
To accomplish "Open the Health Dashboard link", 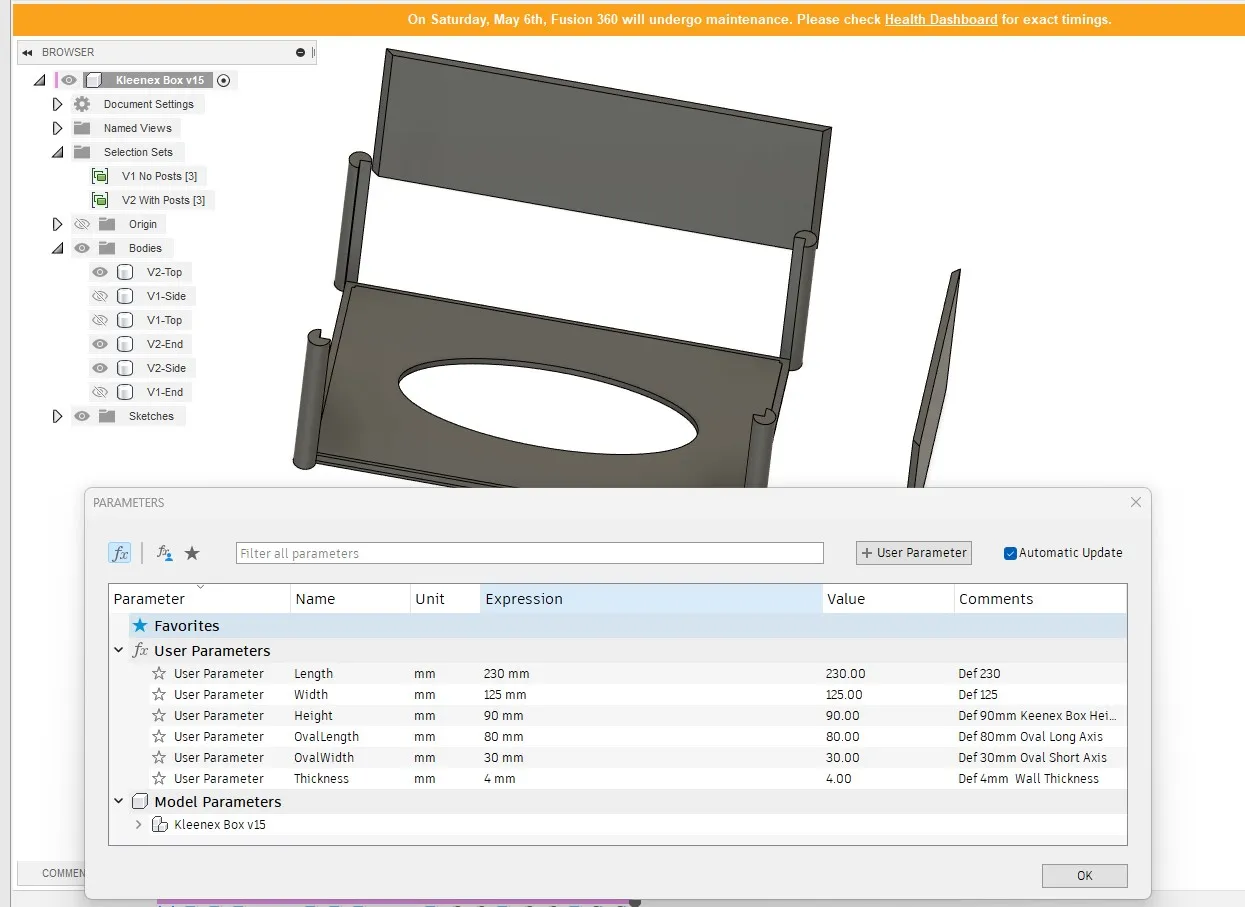I will (x=940, y=19).
